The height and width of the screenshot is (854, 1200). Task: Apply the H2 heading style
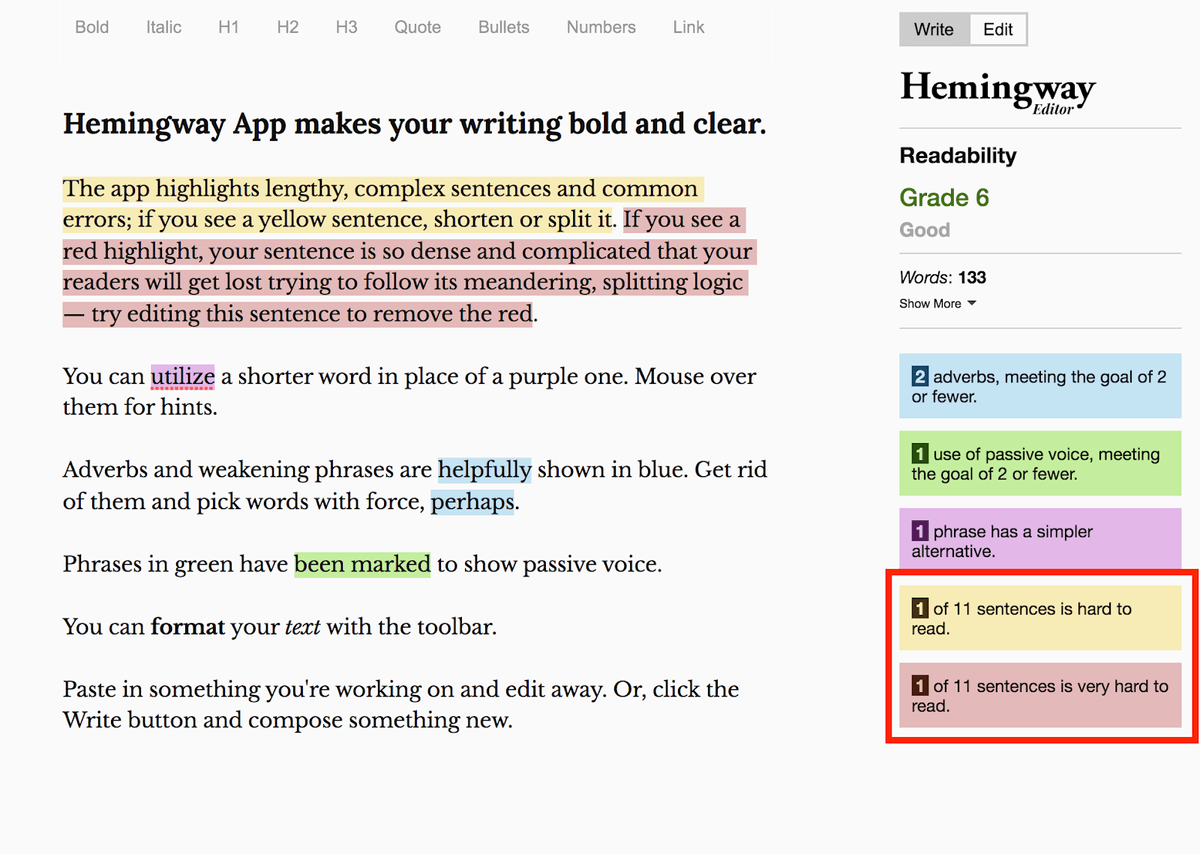pyautogui.click(x=287, y=27)
